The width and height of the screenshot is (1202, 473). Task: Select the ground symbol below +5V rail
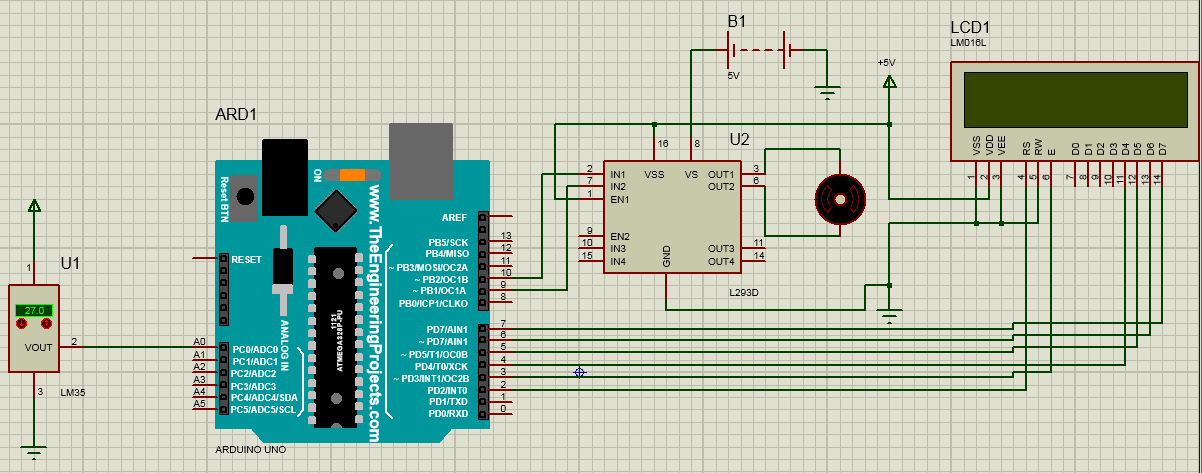click(x=889, y=318)
